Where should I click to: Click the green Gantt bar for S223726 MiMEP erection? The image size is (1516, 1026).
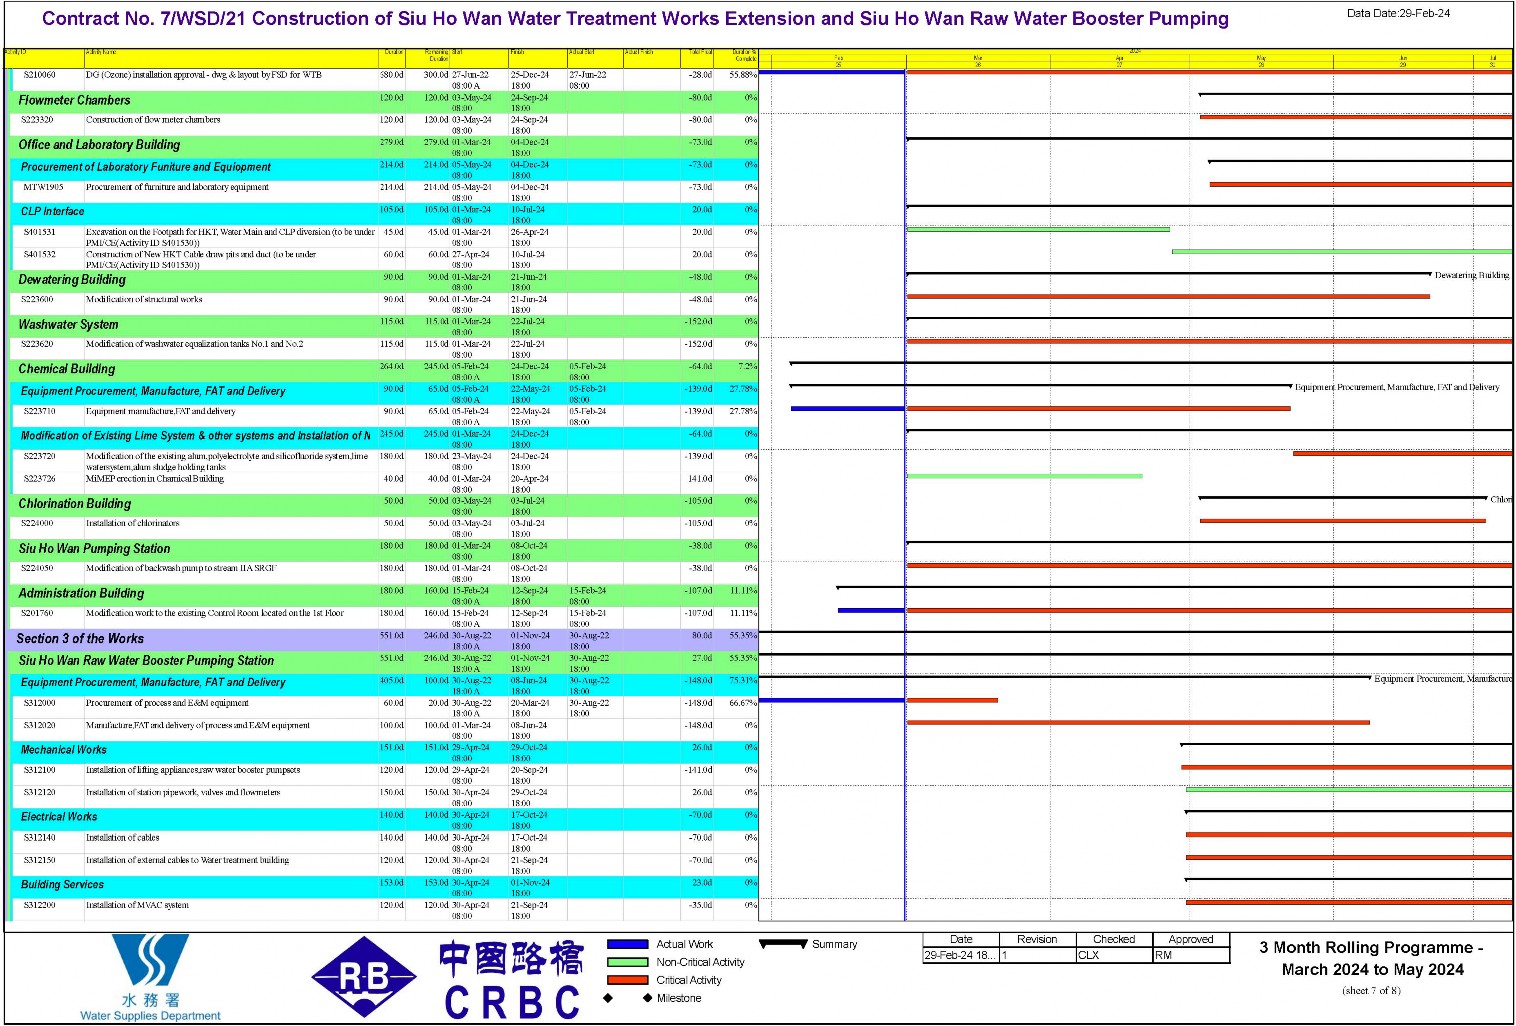pyautogui.click(x=1024, y=476)
